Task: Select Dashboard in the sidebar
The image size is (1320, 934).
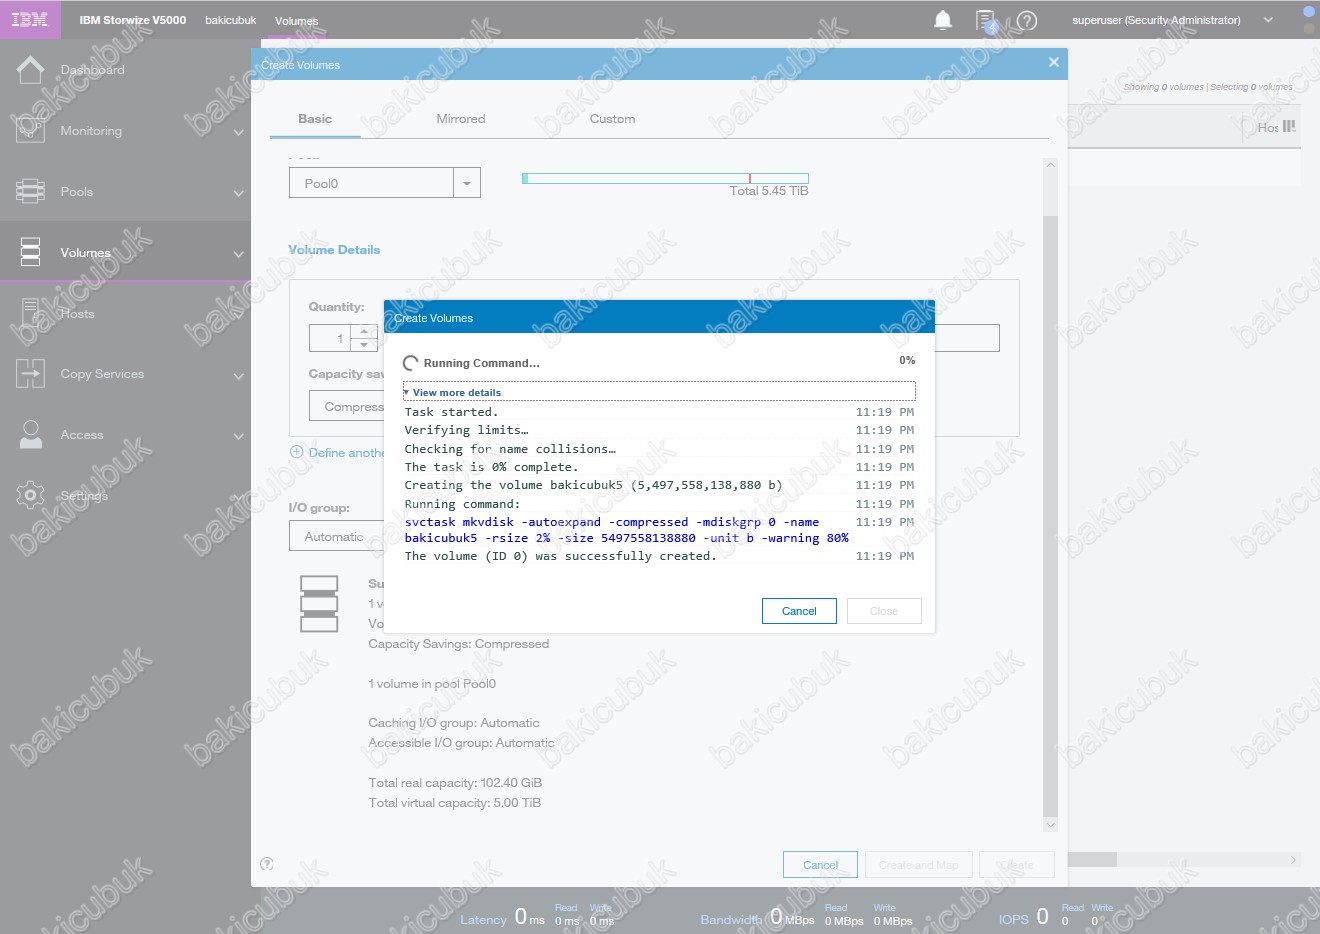Action: tap(92, 70)
